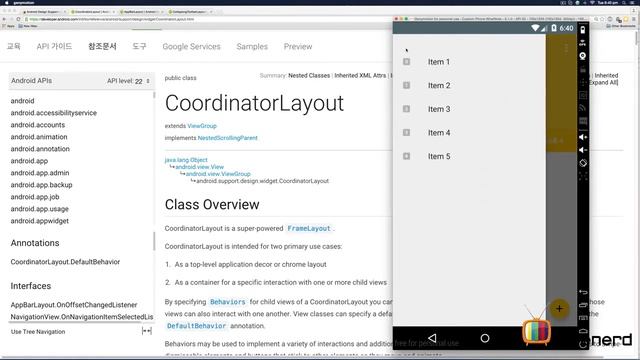
Task: Open android.annotation package
Action: [40, 149]
